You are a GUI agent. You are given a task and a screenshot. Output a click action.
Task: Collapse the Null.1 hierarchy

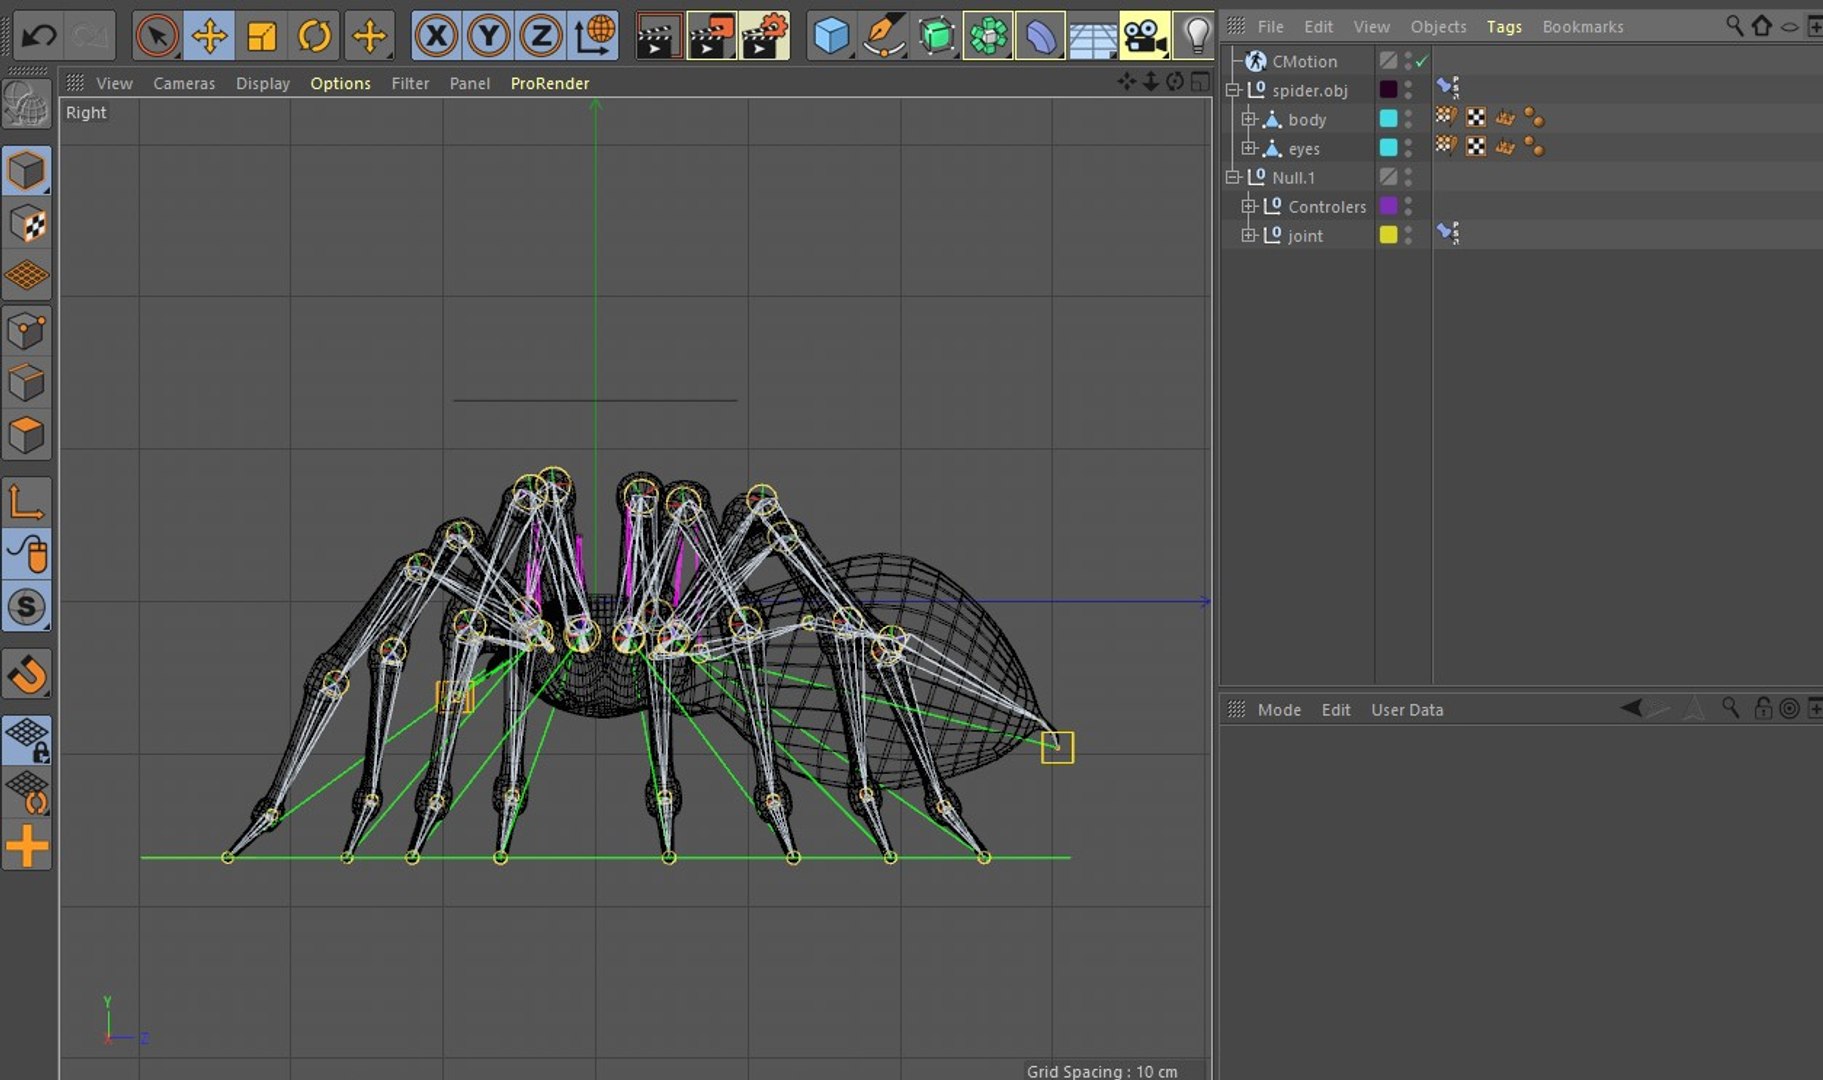click(x=1233, y=177)
